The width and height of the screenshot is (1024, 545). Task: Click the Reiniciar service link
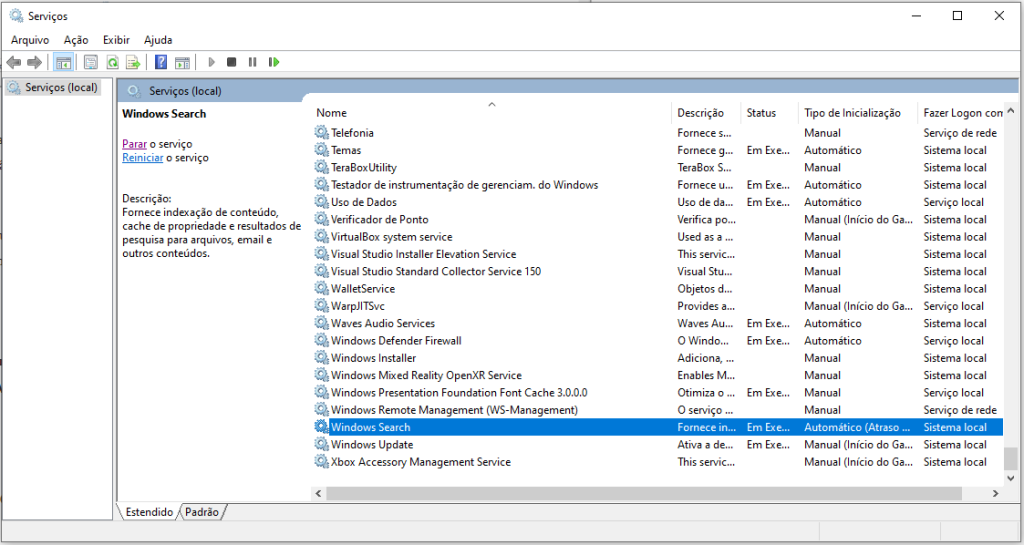142,157
